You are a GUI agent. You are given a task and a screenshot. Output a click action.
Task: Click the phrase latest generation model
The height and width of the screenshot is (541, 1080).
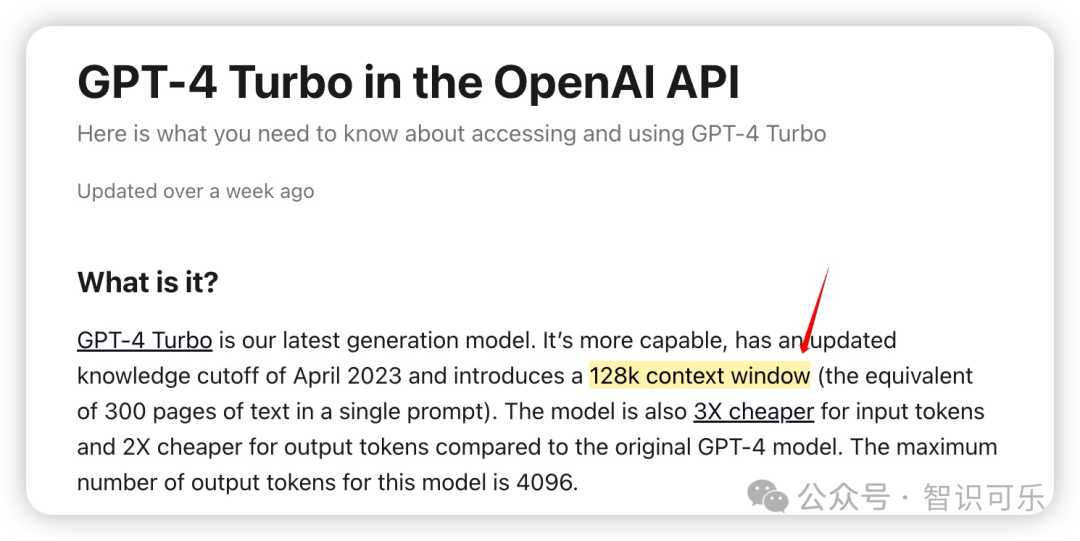(x=388, y=340)
